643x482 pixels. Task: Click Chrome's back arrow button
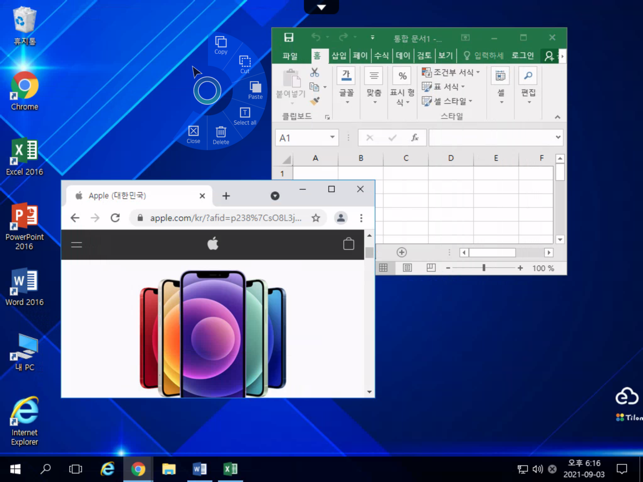click(75, 218)
